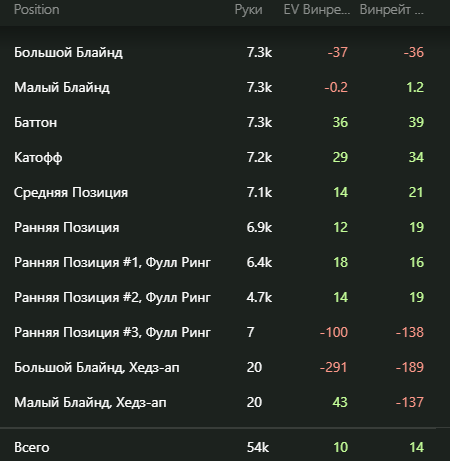Screen dimensions: 450x461
Task: Select the Большой Блайнд, Хедз-ап row
Action: 225,367
